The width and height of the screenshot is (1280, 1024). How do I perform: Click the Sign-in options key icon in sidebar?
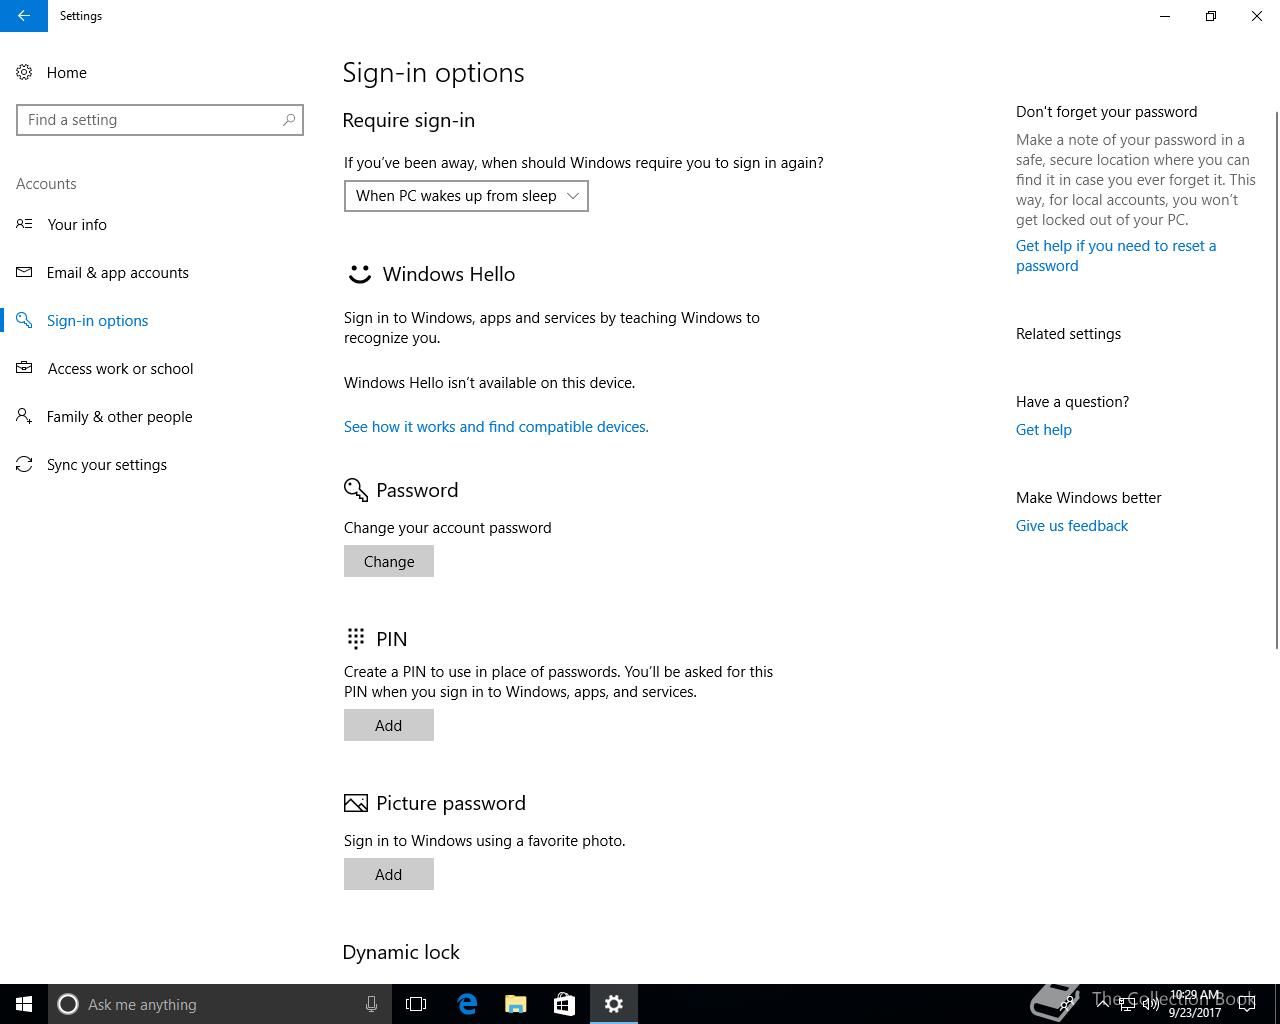[x=24, y=320]
